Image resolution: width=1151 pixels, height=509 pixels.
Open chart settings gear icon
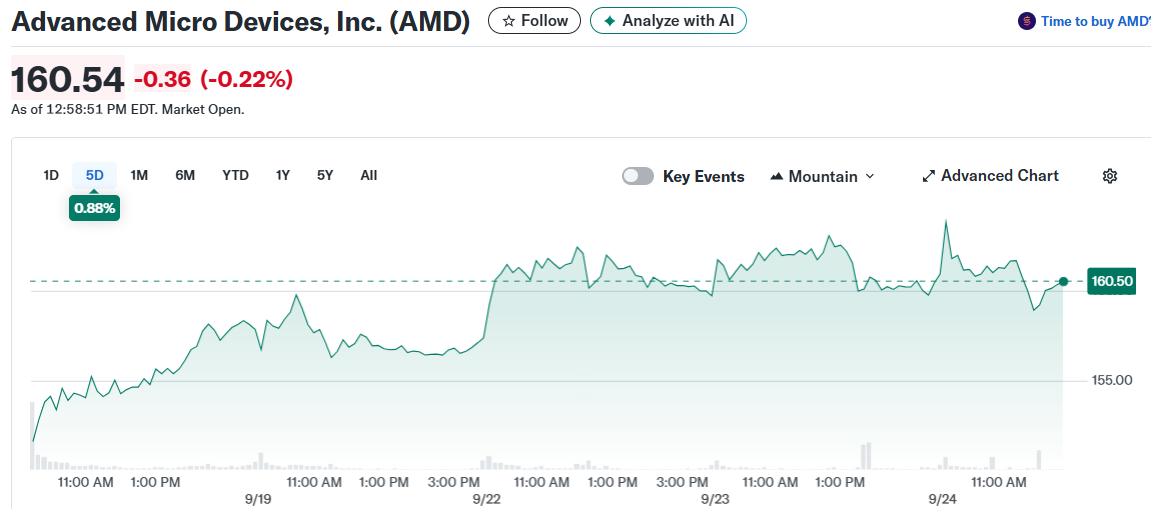click(x=1110, y=176)
